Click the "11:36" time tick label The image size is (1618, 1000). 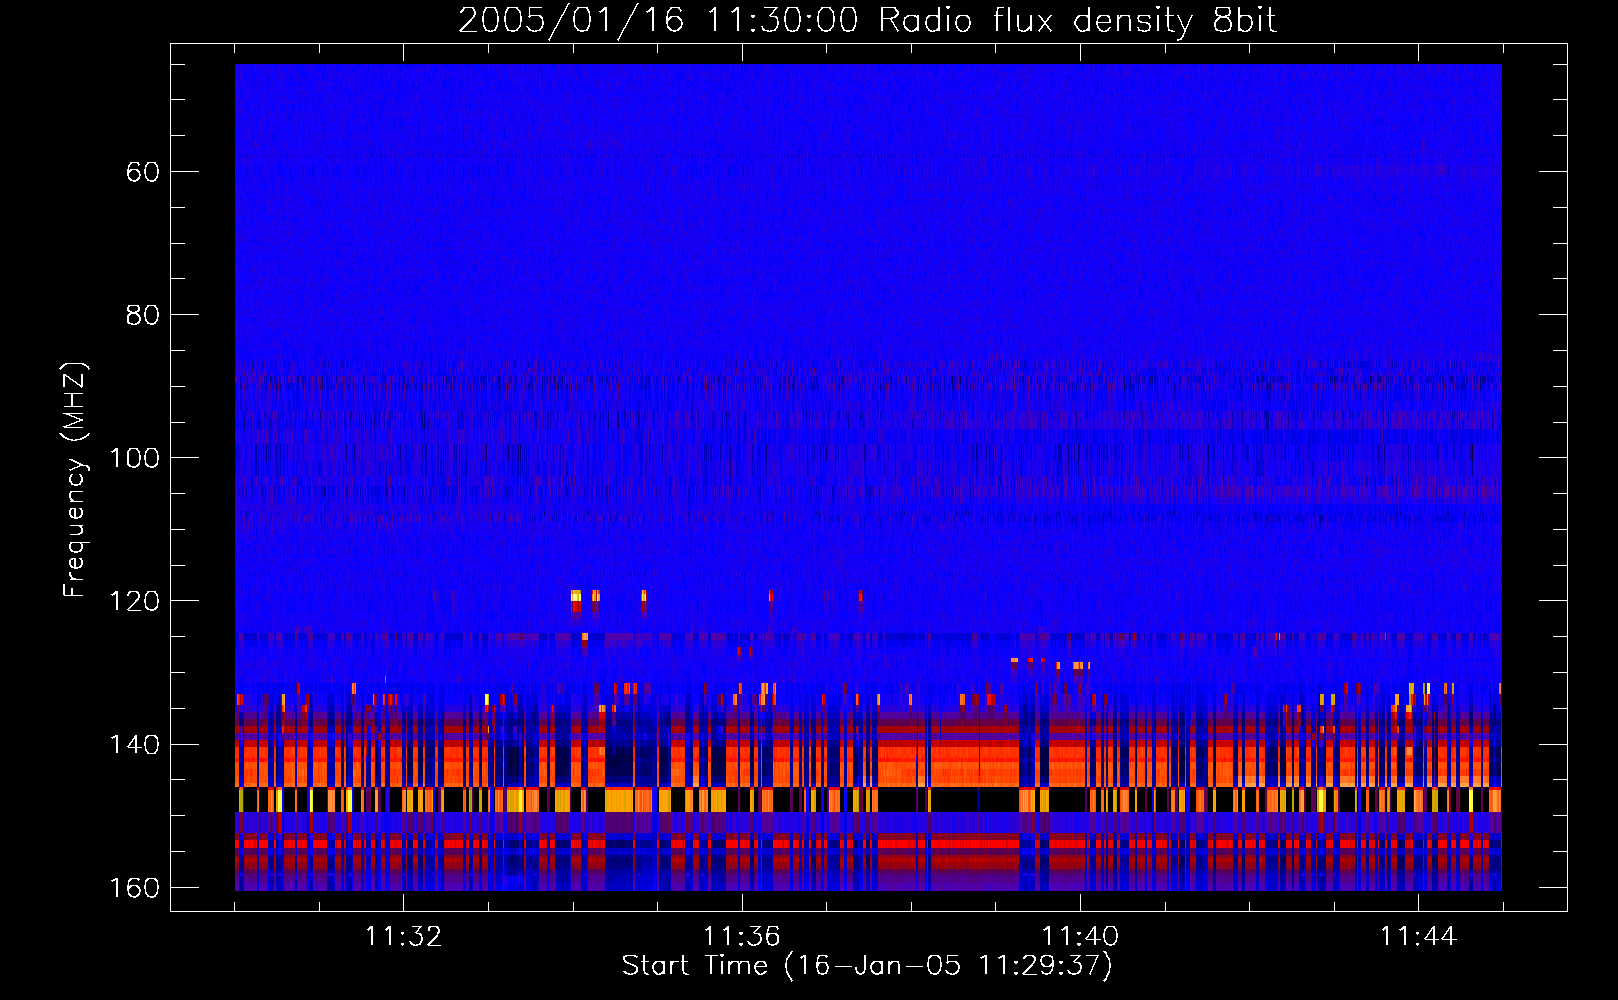pos(741,936)
